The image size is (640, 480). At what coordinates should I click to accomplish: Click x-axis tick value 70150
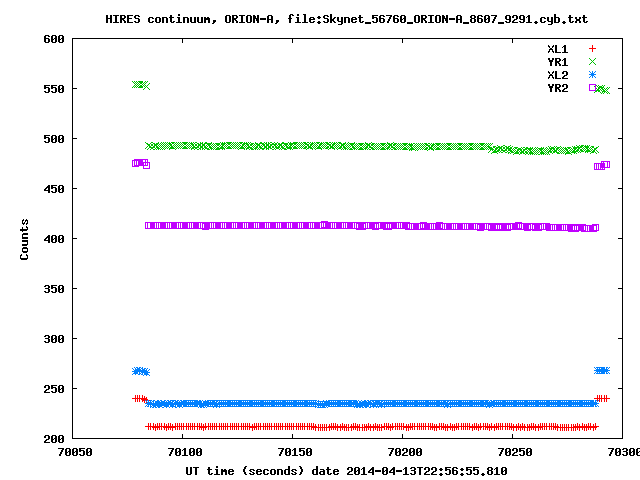point(295,452)
